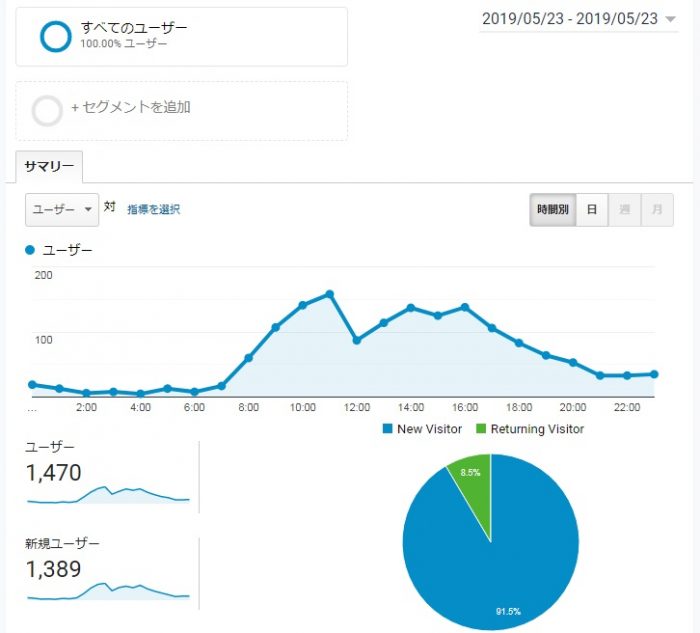
Task: Switch the chart to 日 daily view
Action: (x=592, y=210)
